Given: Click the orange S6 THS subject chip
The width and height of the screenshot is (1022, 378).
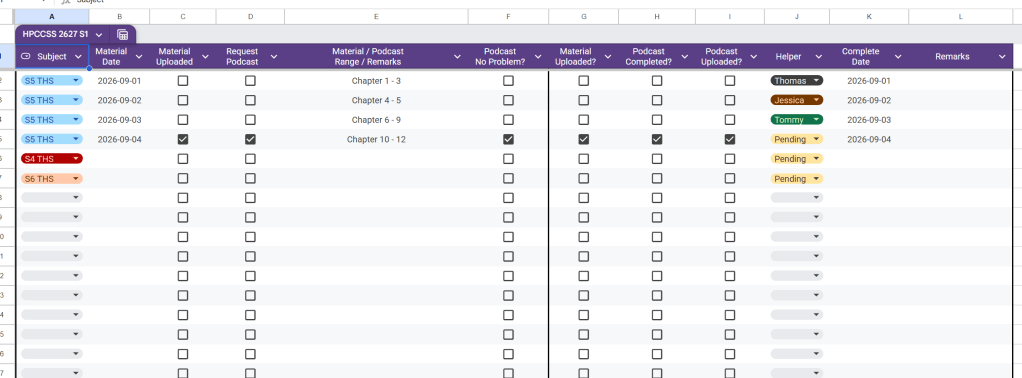Looking at the screenshot, I should [x=51, y=178].
